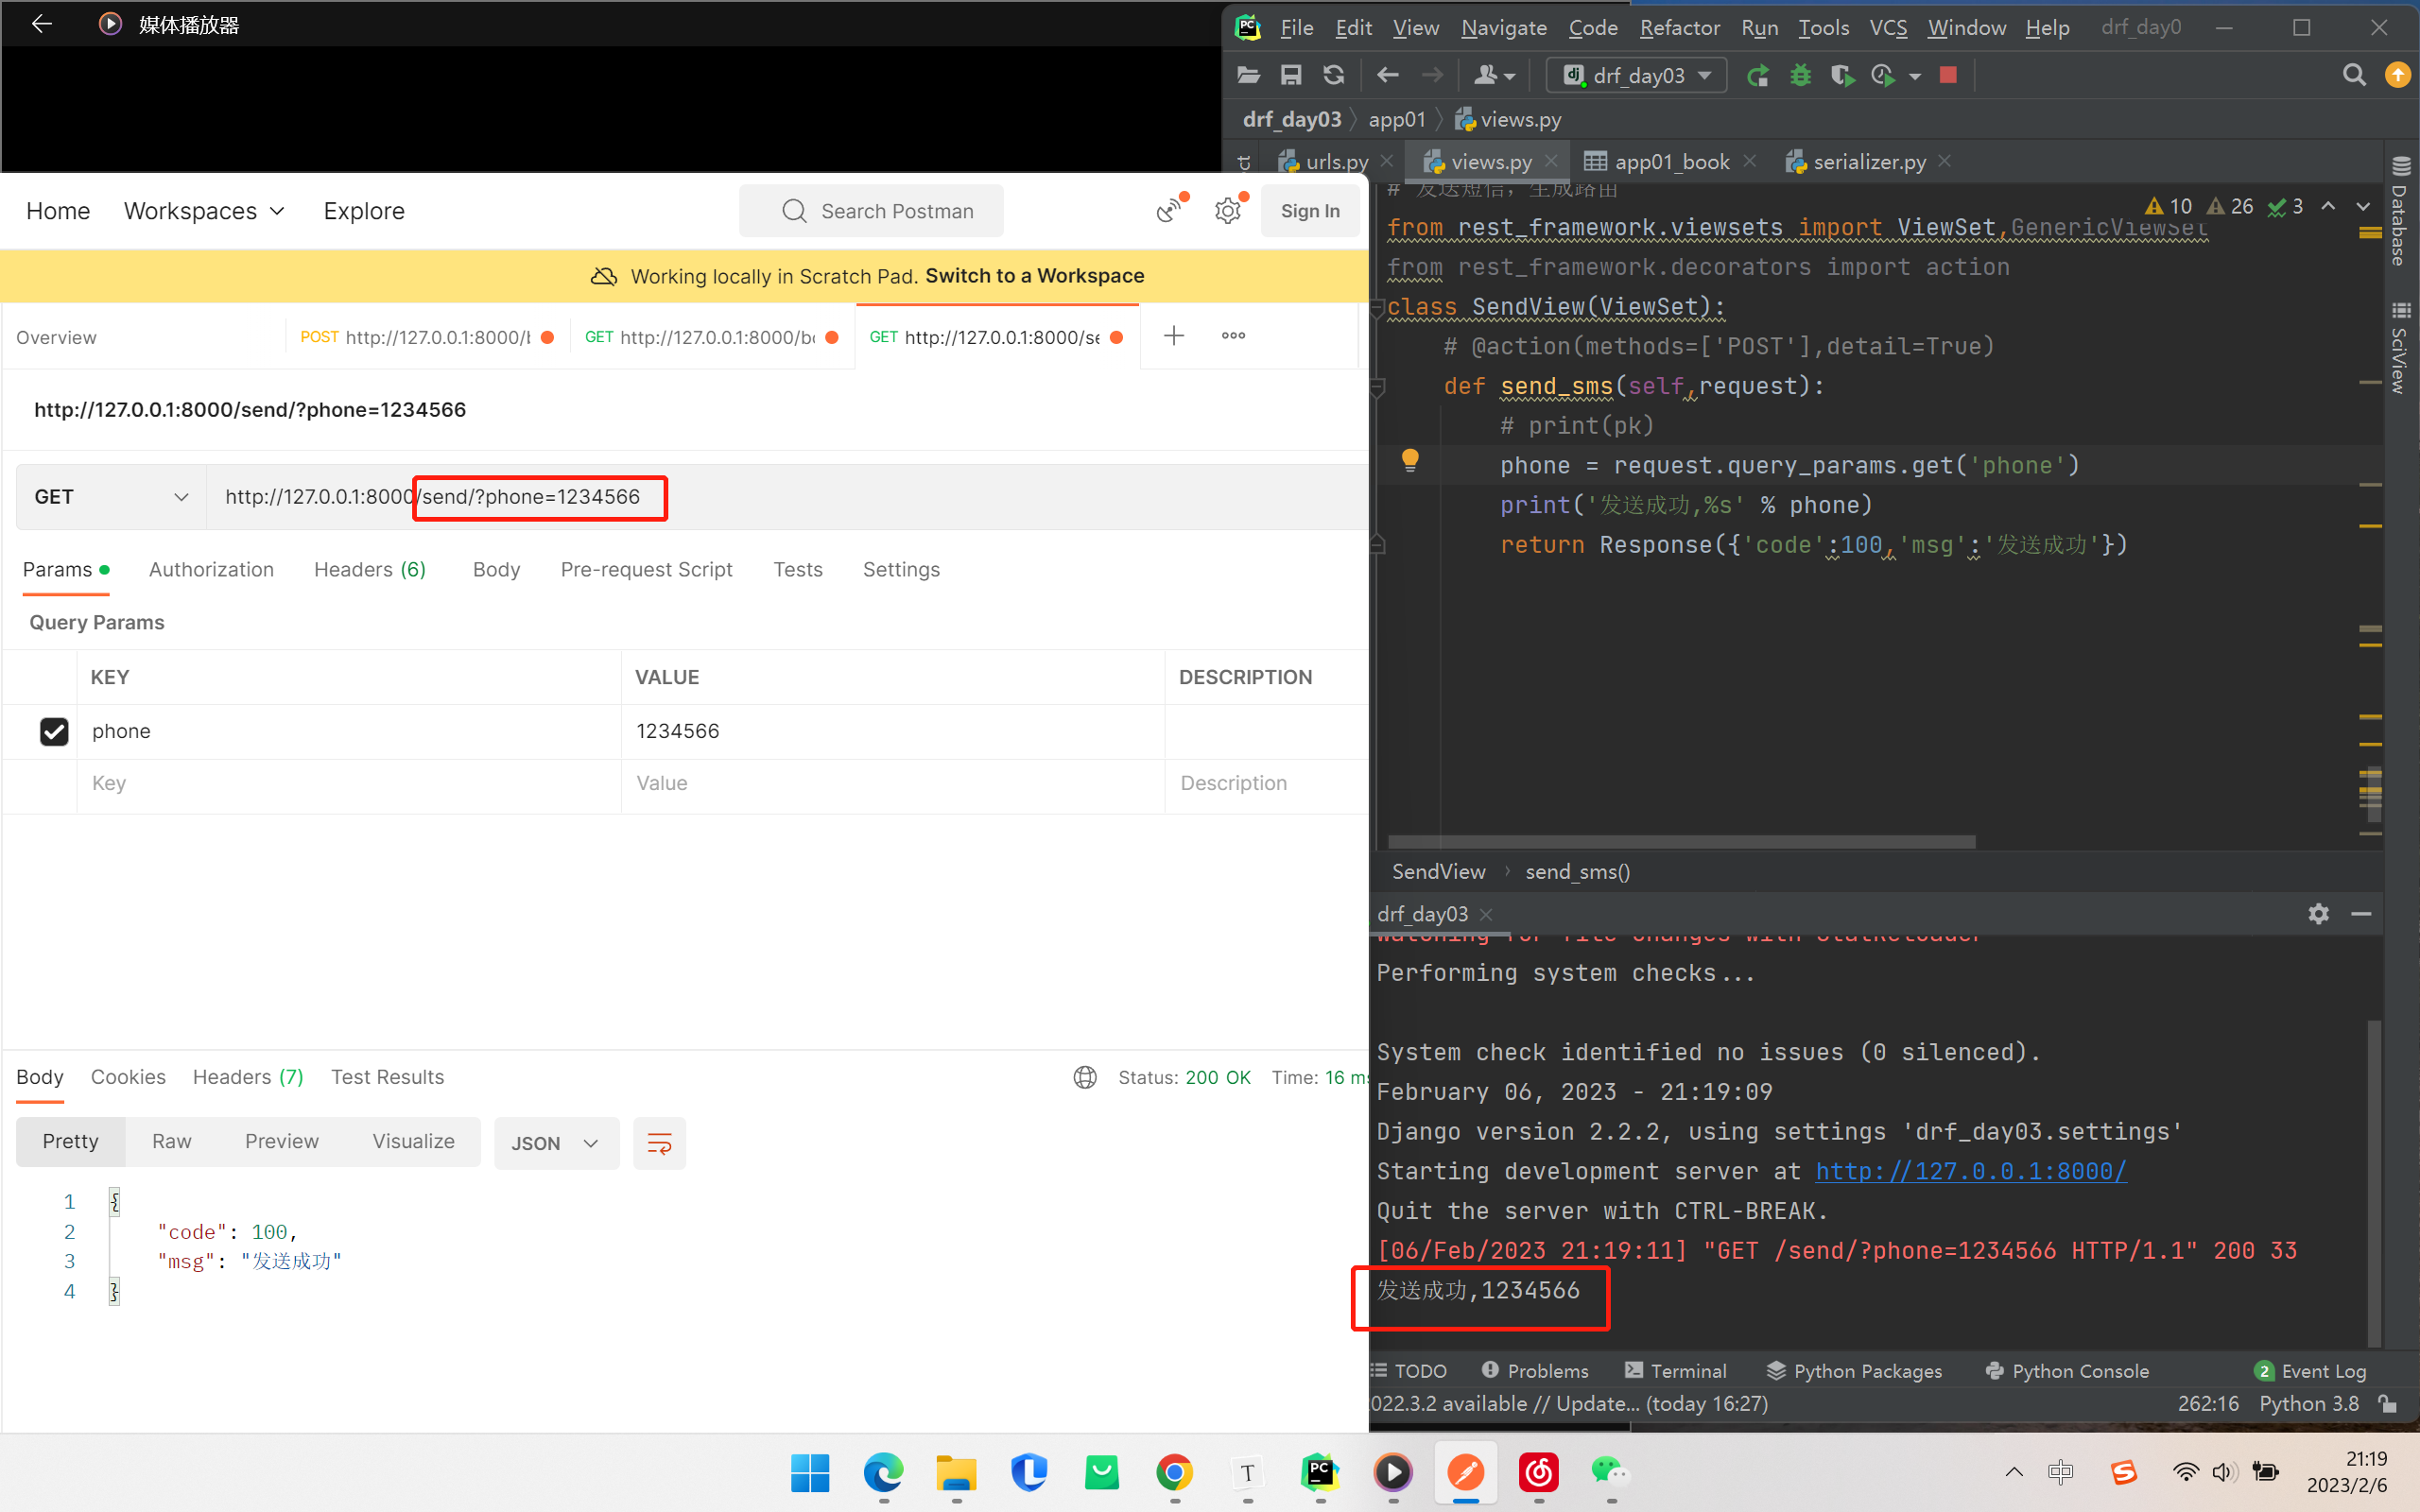Open the run panel settings gear
Viewport: 2420px width, 1512px height.
[x=2318, y=914]
